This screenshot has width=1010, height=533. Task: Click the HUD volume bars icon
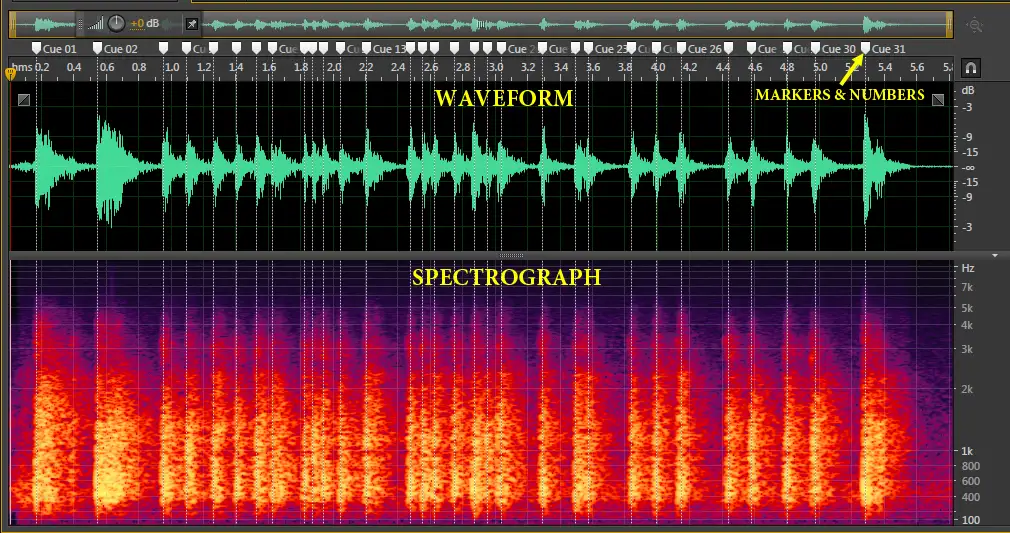[x=95, y=24]
